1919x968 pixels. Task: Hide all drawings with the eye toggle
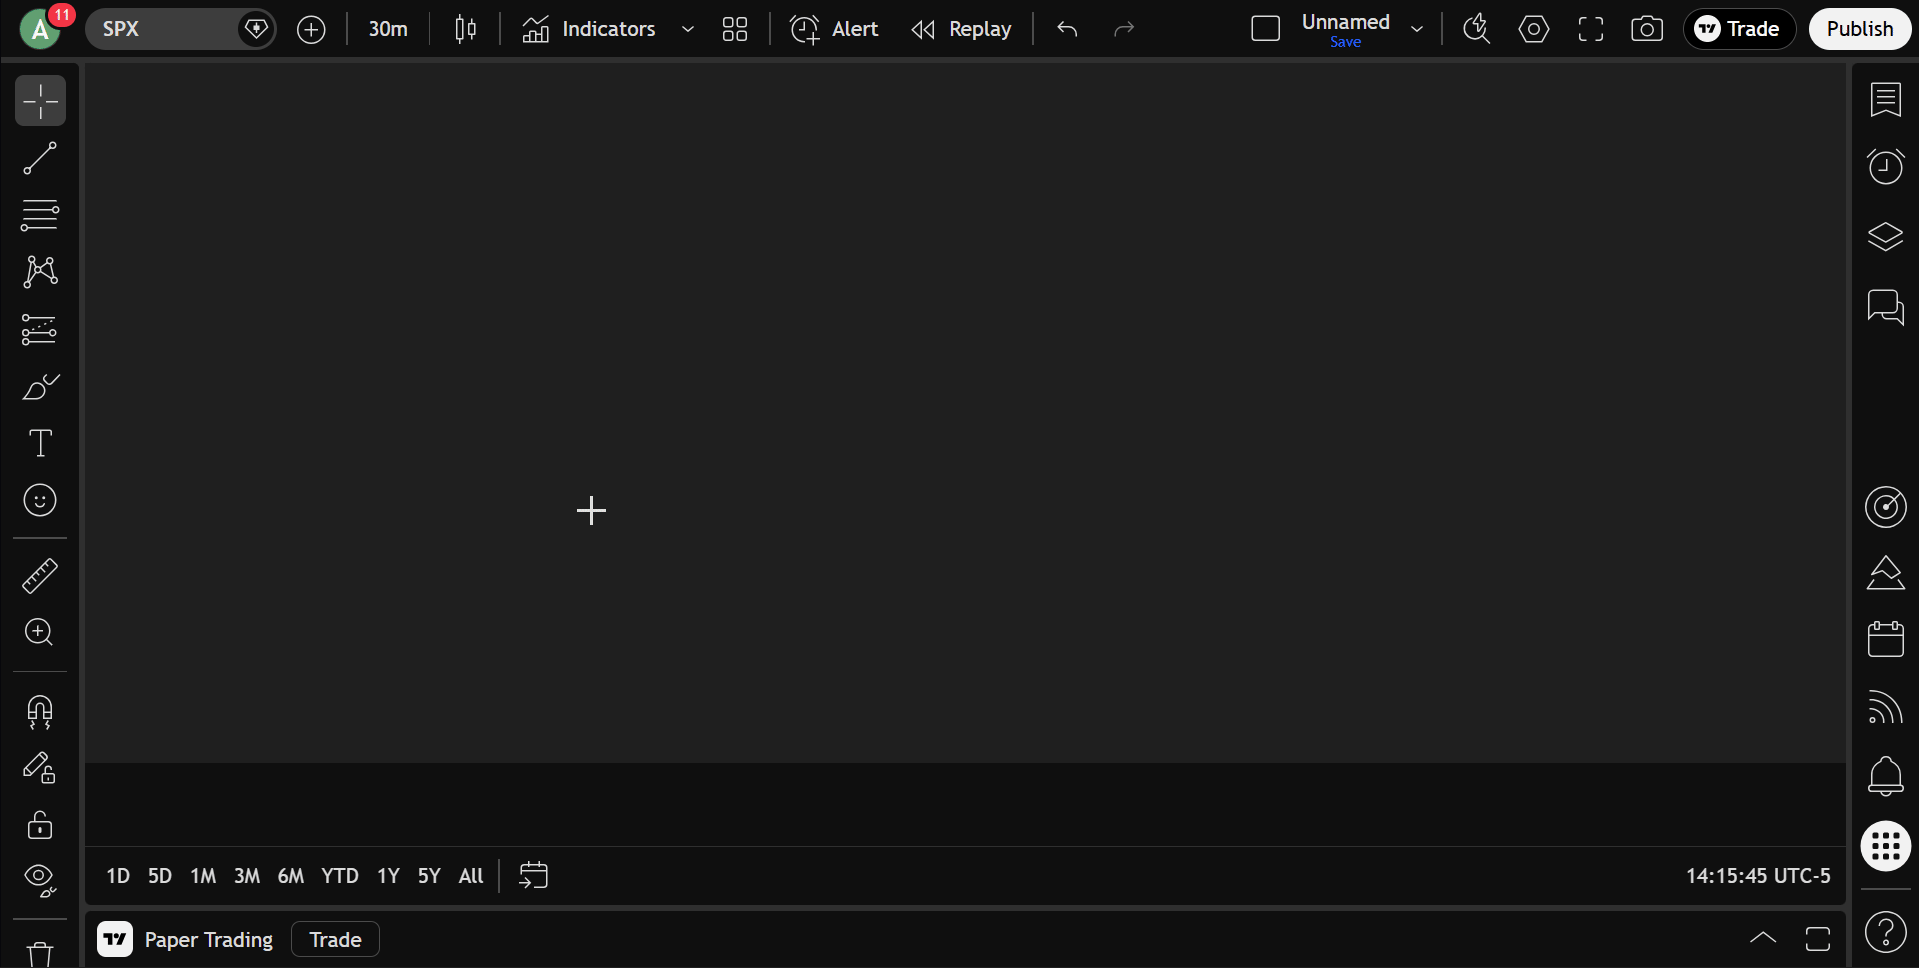tap(40, 879)
